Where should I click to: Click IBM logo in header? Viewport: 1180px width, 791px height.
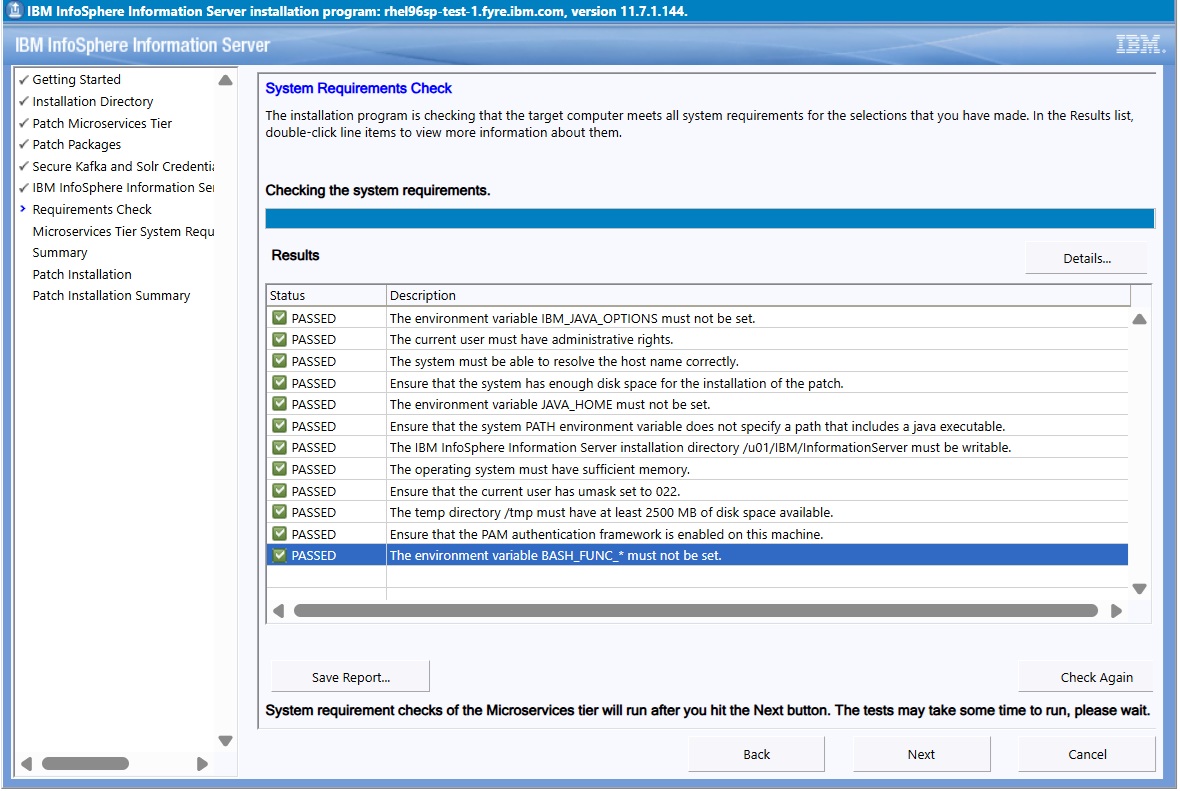click(1139, 44)
